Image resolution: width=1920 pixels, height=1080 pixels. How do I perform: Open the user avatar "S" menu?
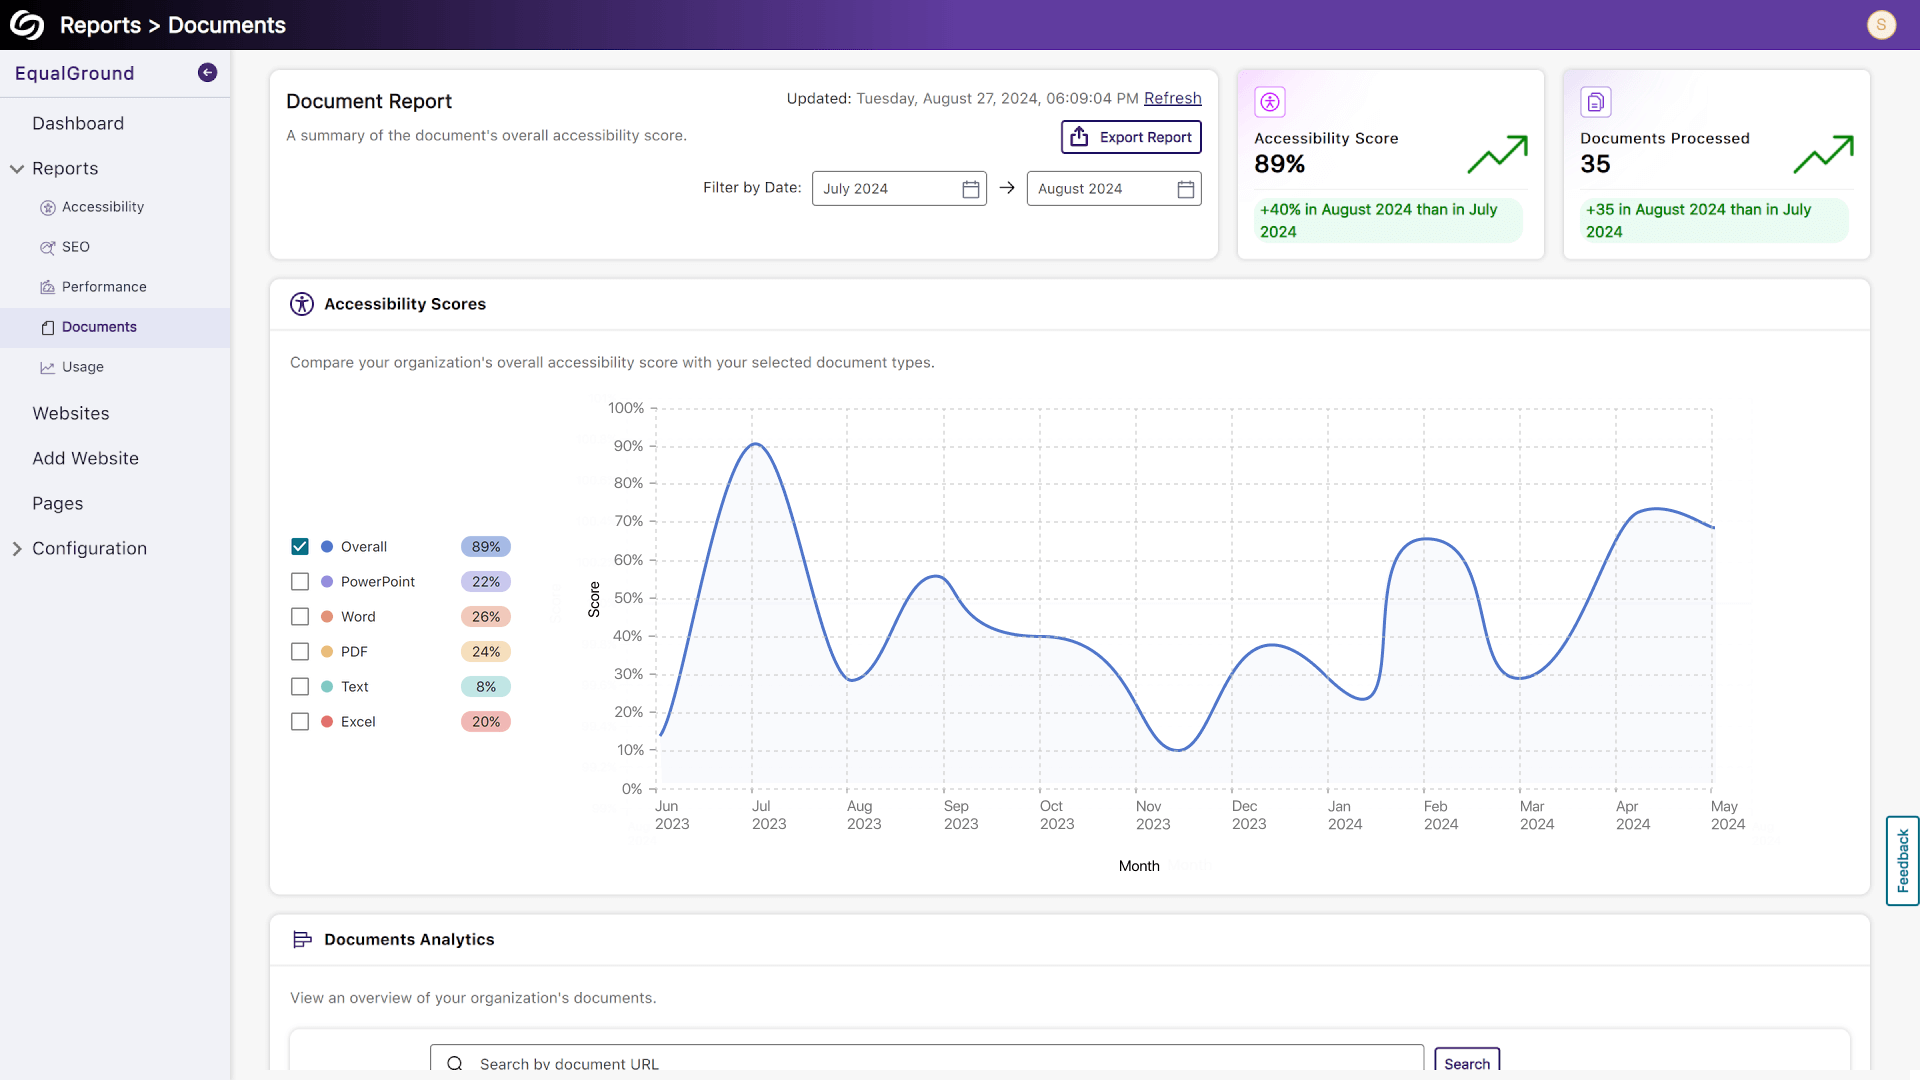coord(1881,25)
